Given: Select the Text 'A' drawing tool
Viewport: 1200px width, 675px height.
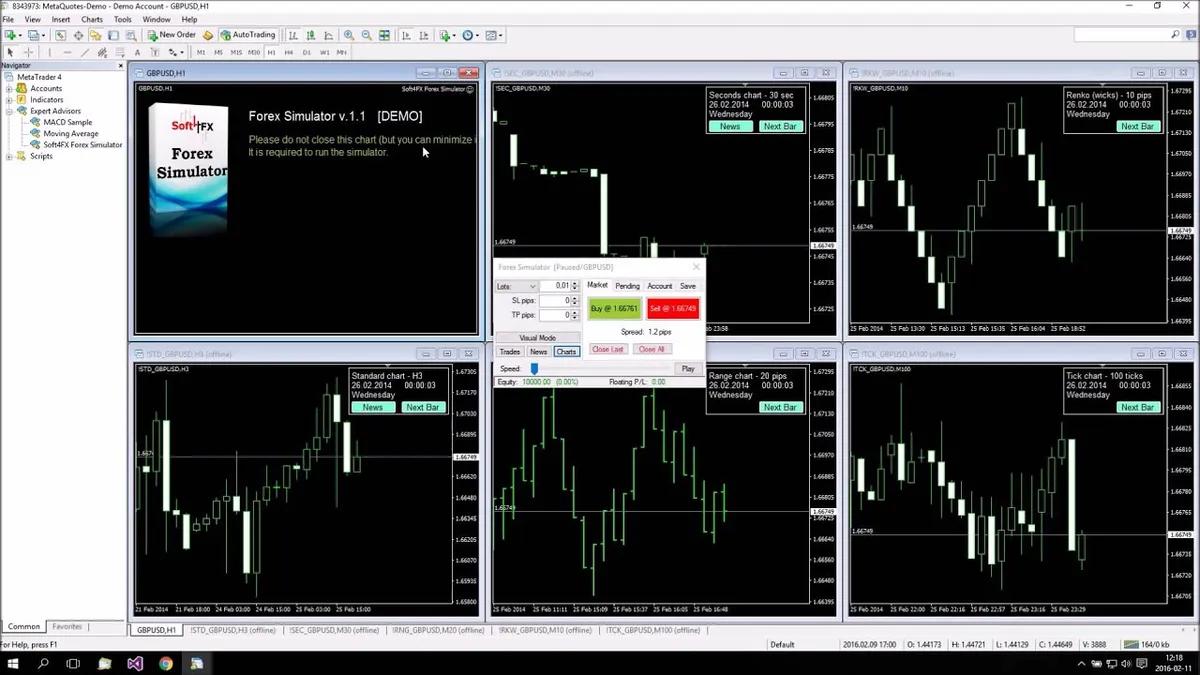Looking at the screenshot, I should [137, 52].
